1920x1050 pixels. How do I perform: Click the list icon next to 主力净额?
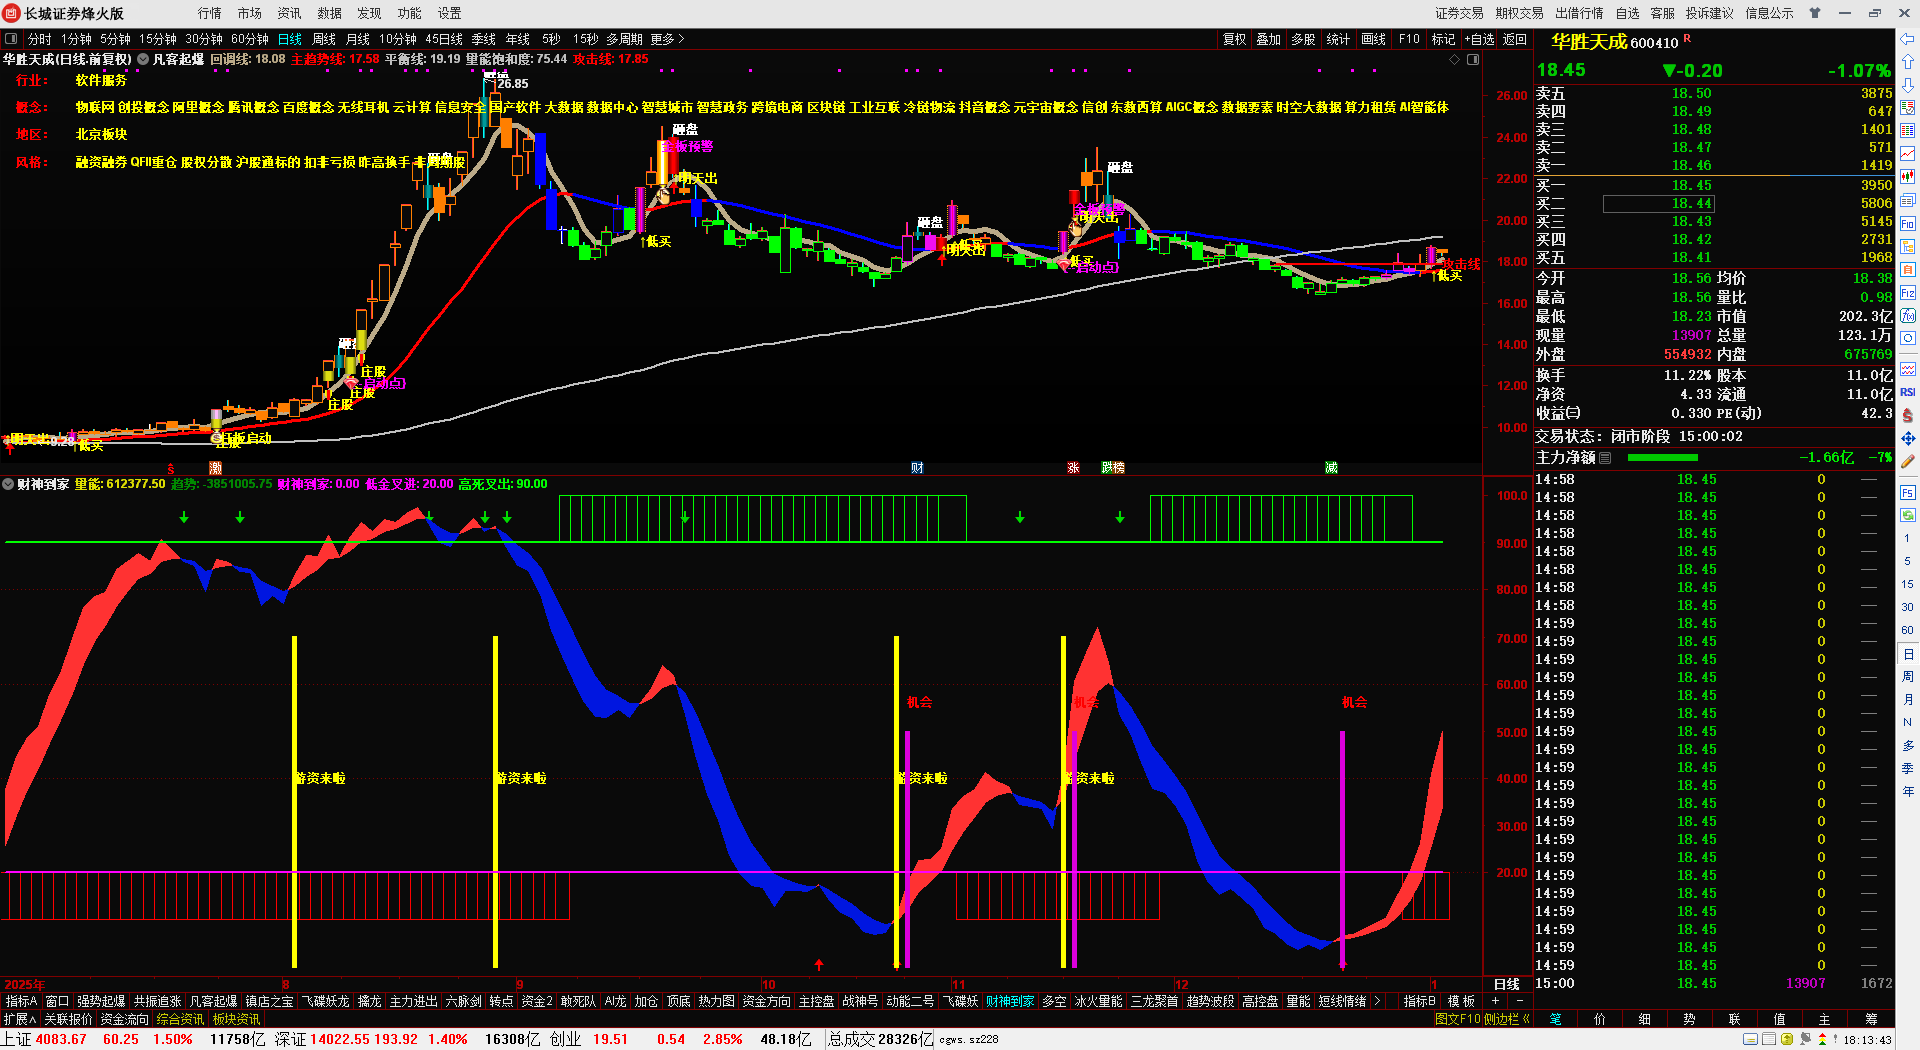coord(1605,458)
